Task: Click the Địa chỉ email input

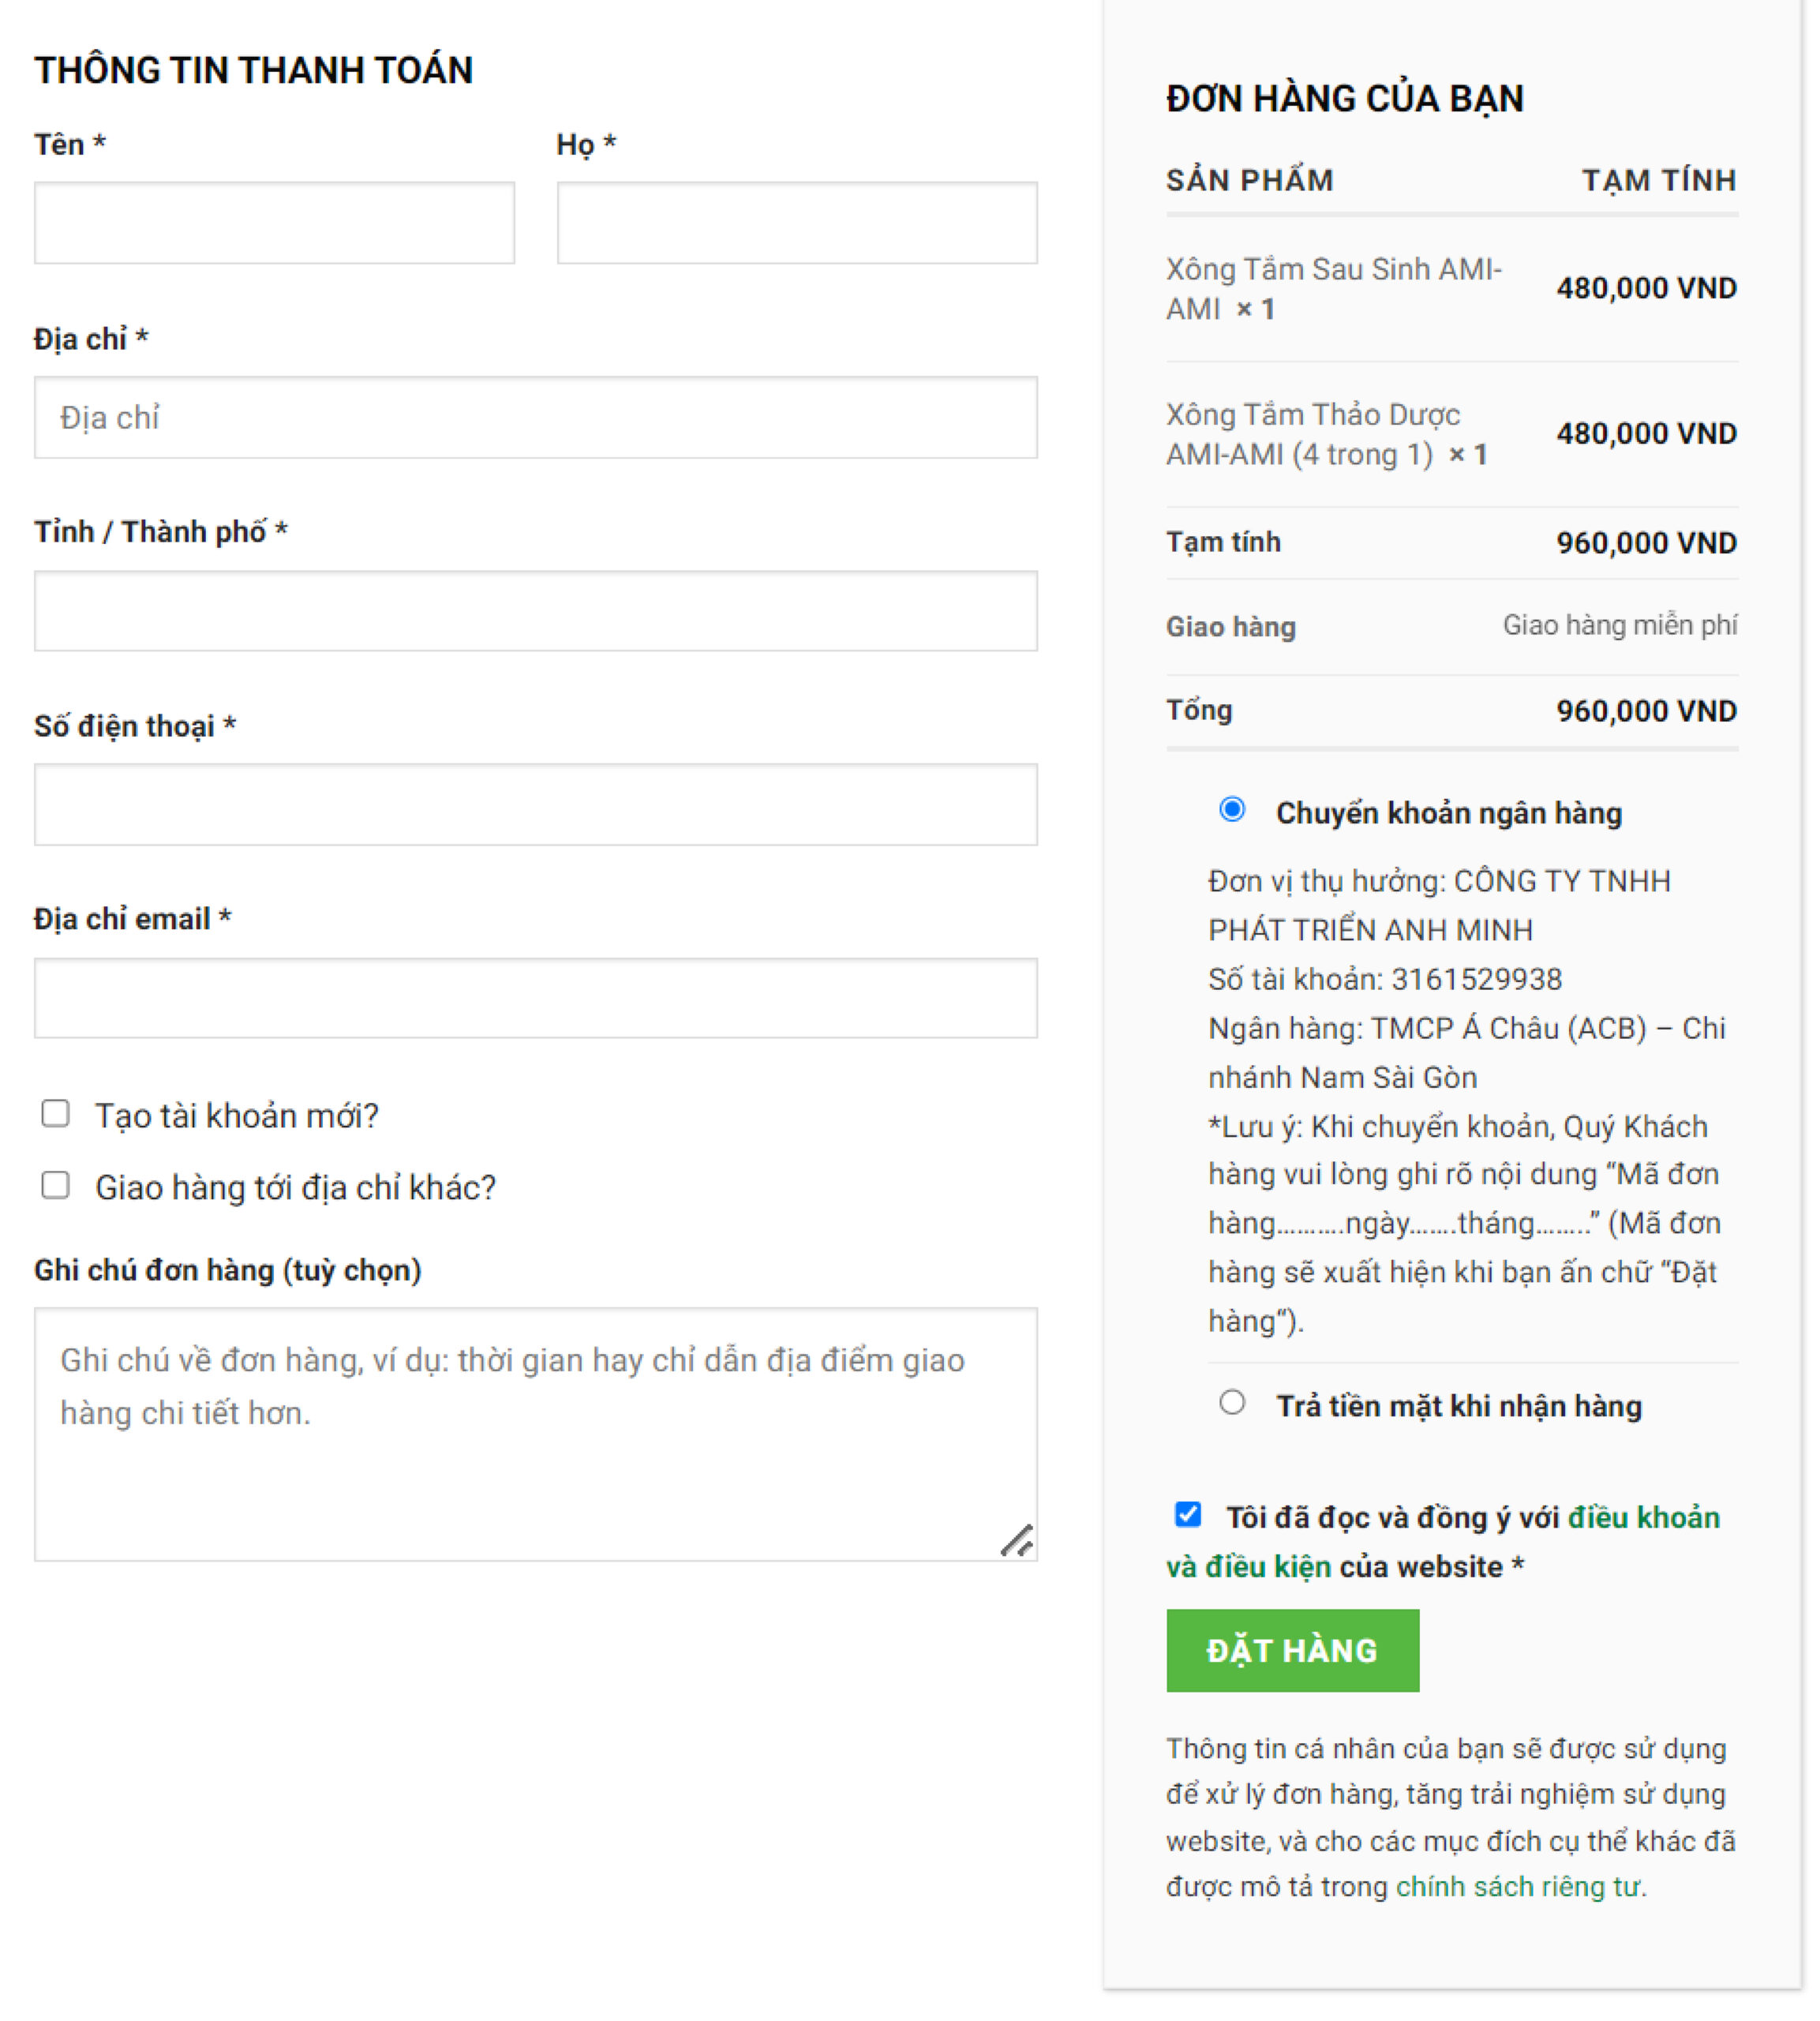Action: [535, 998]
